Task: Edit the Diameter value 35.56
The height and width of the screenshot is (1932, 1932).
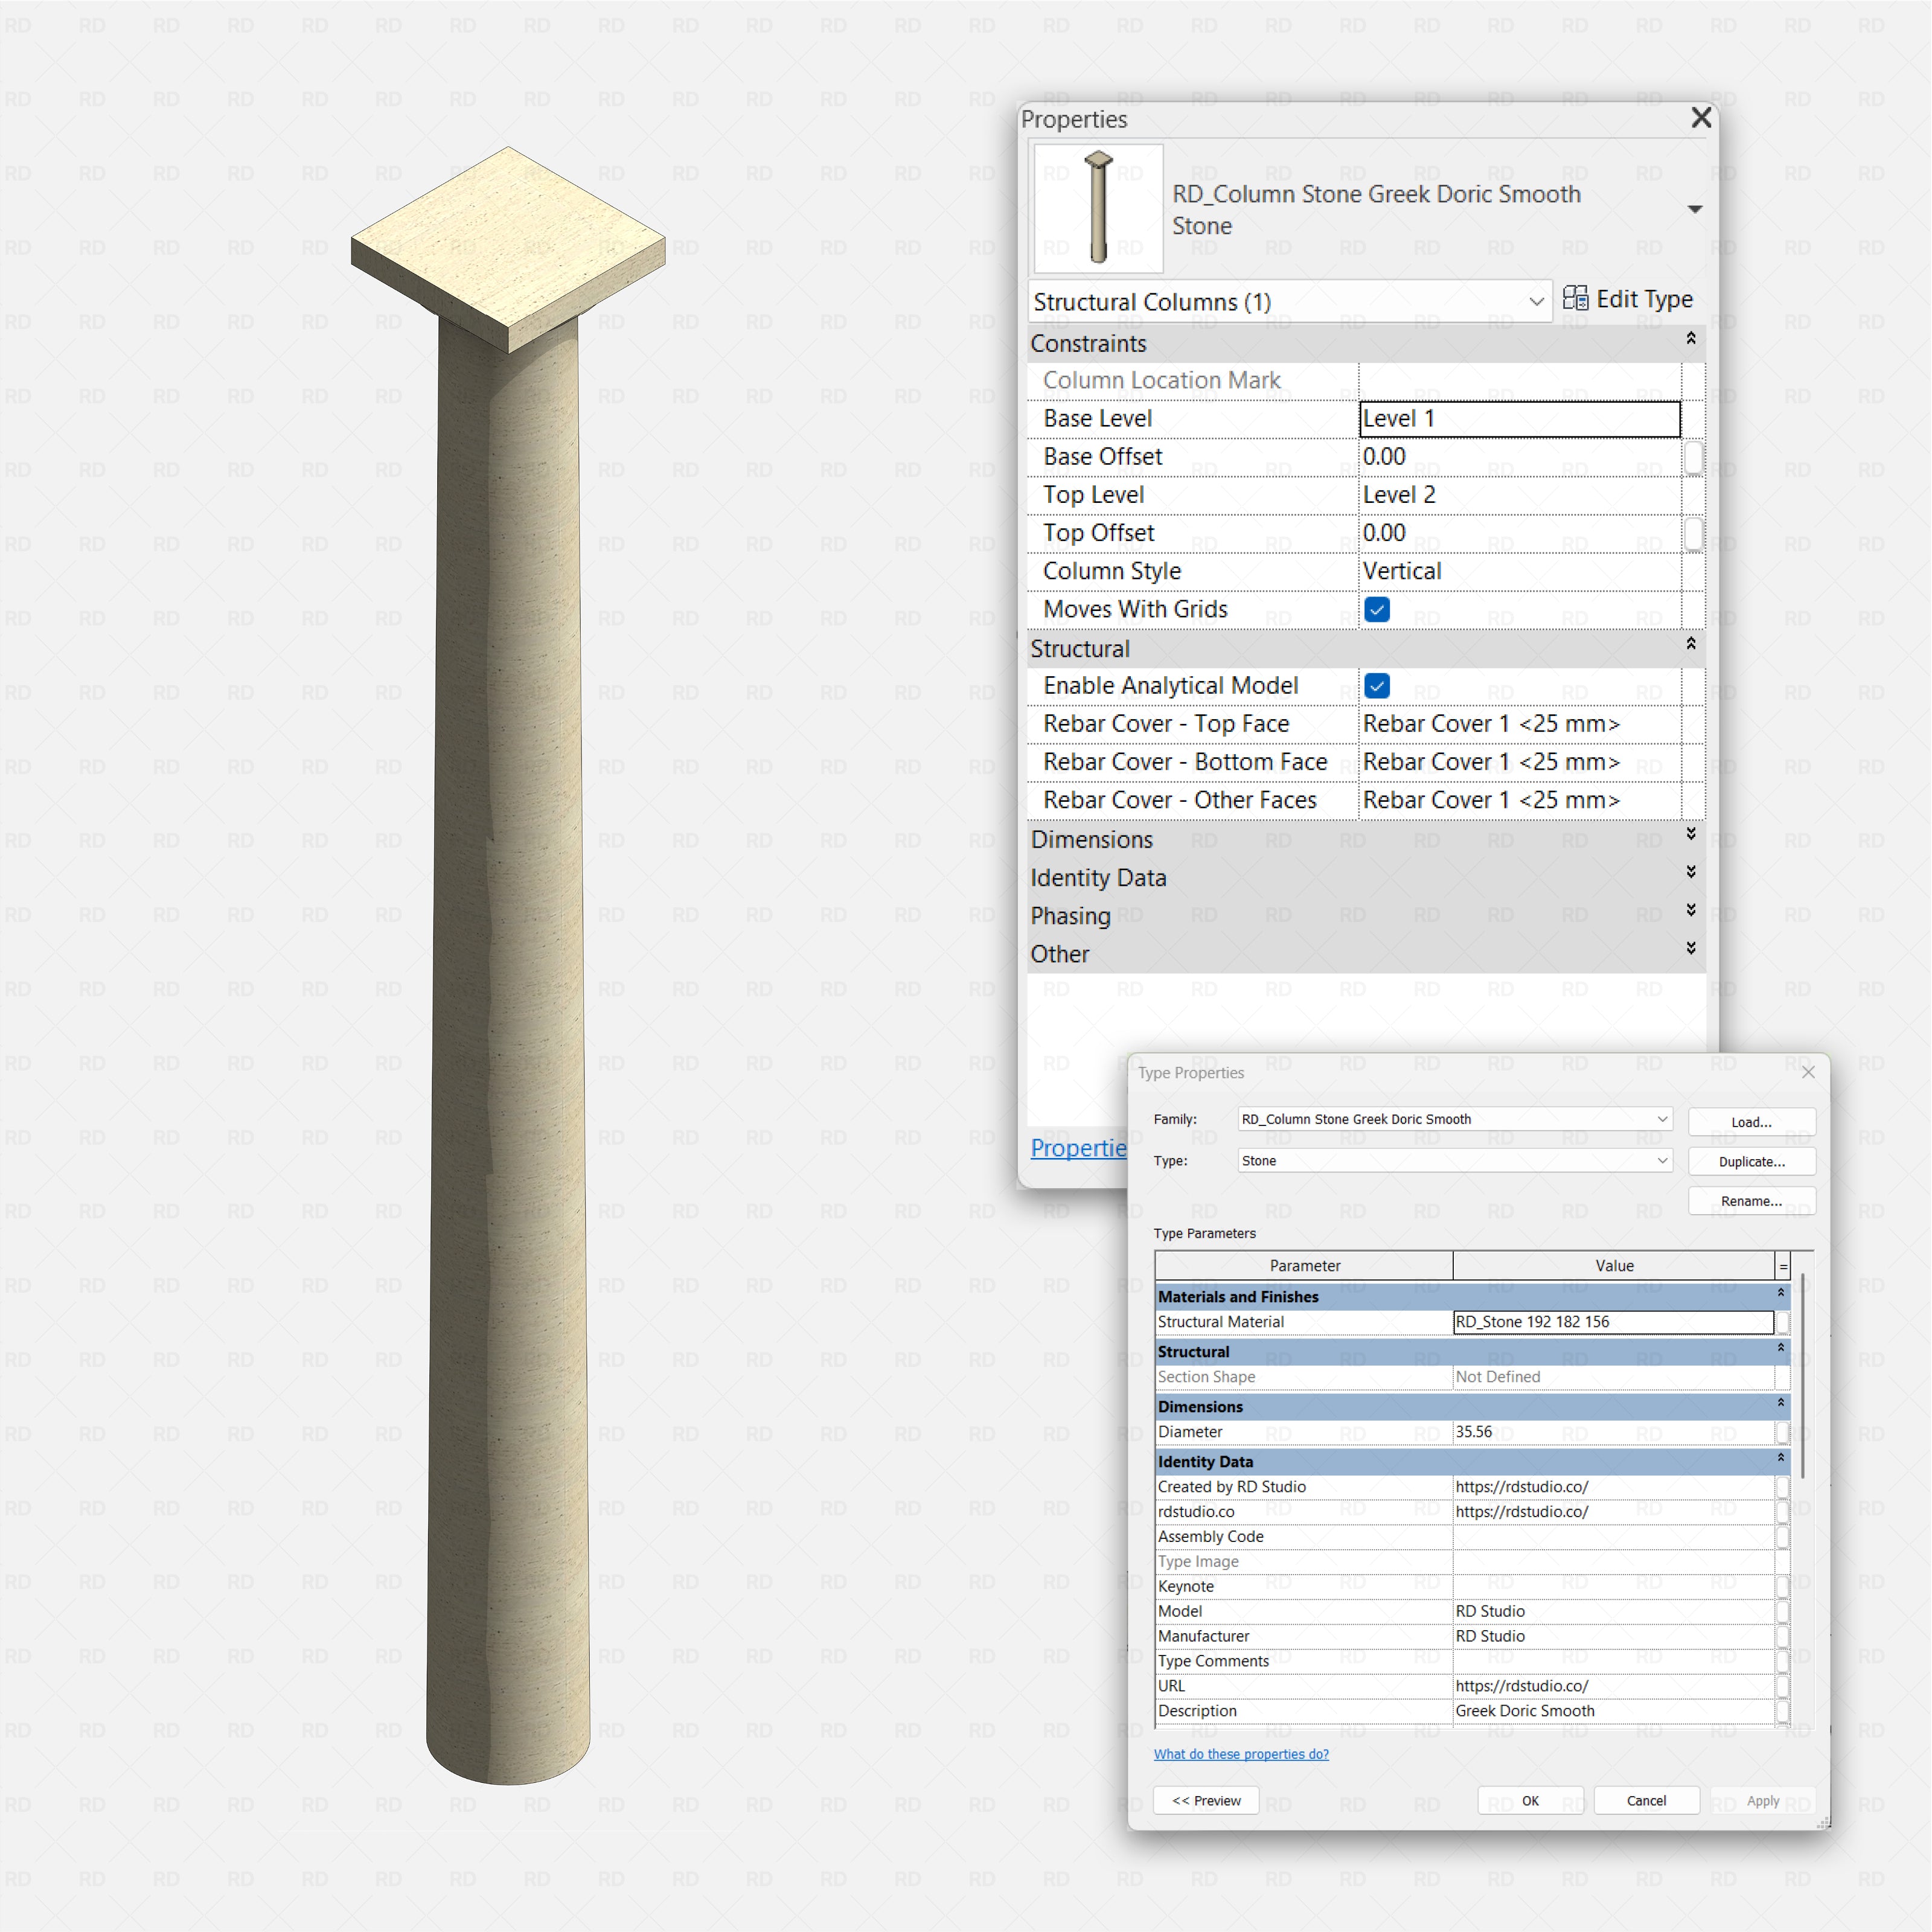Action: (1550, 1432)
